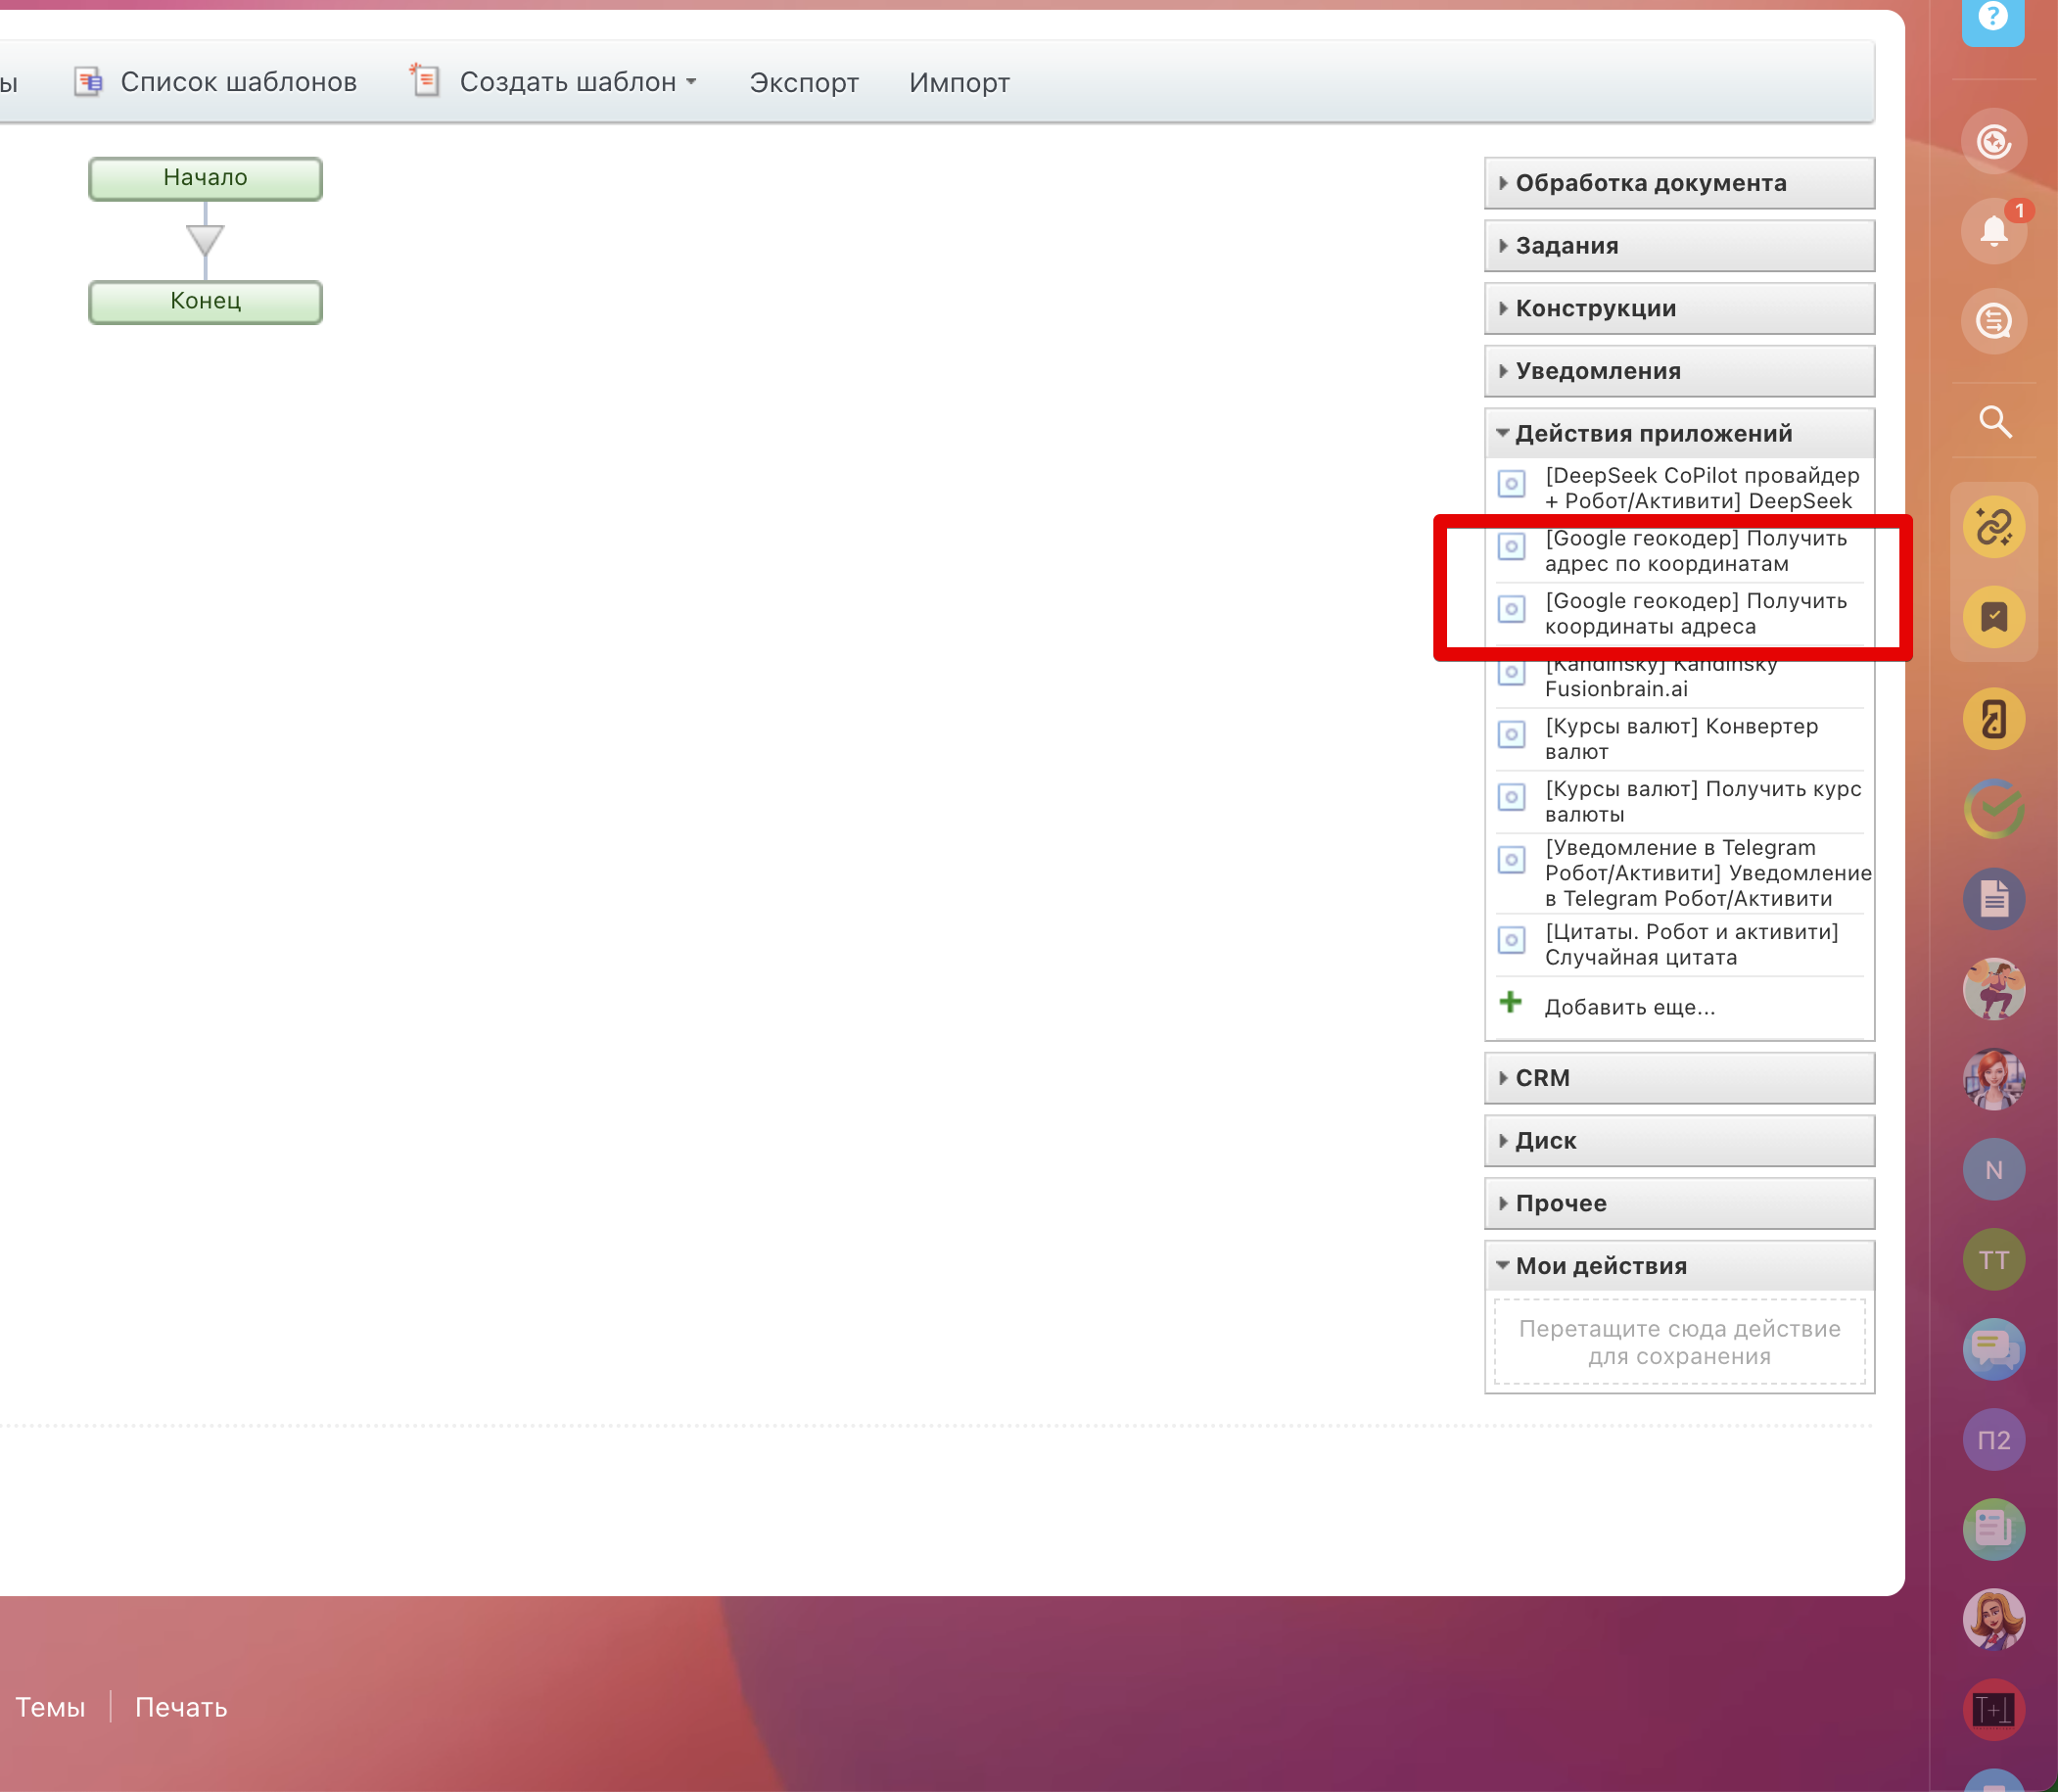Click the green plus Добавить еще icon

point(1510,1002)
